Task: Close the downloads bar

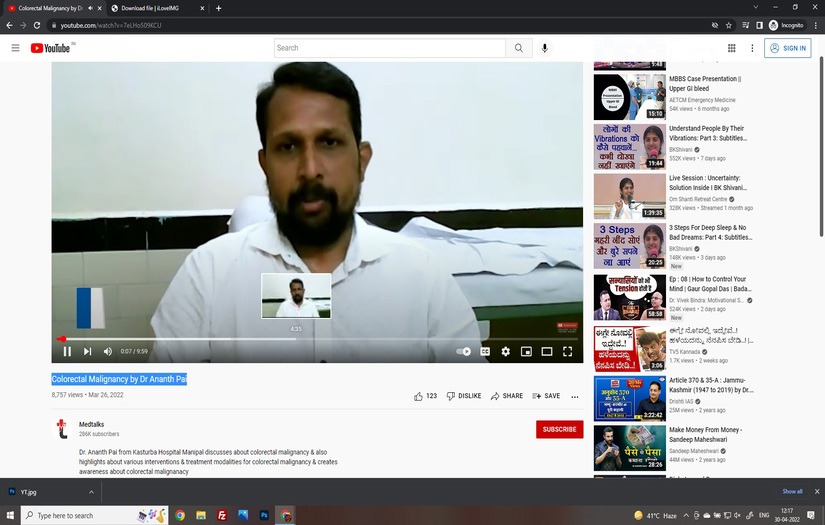Action: pyautogui.click(x=817, y=491)
